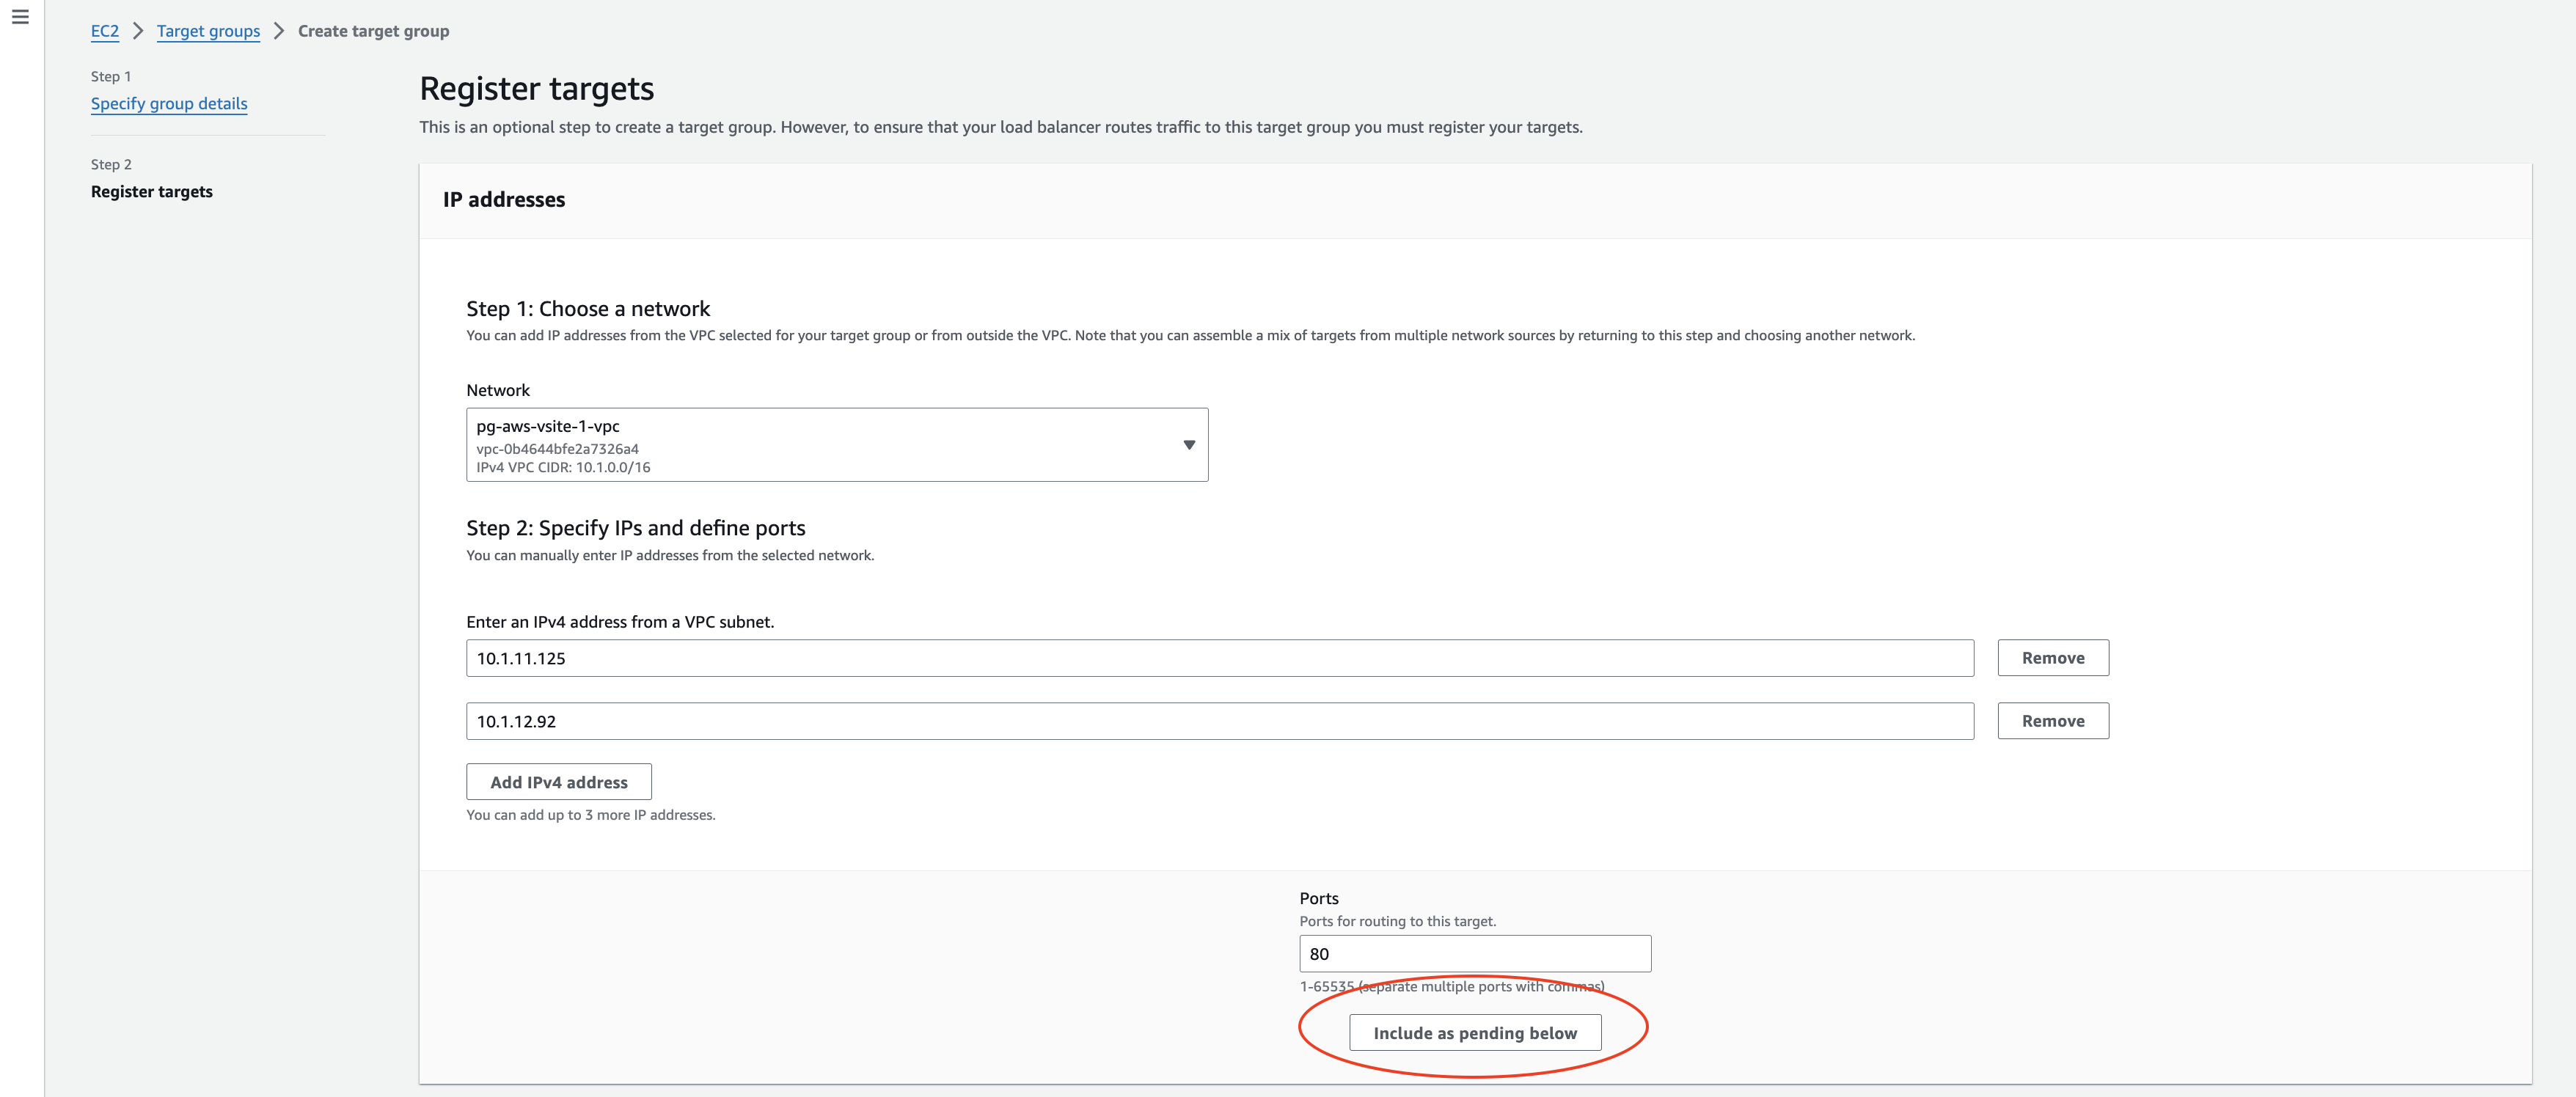
Task: Go back to Specify group details step
Action: click(x=168, y=103)
